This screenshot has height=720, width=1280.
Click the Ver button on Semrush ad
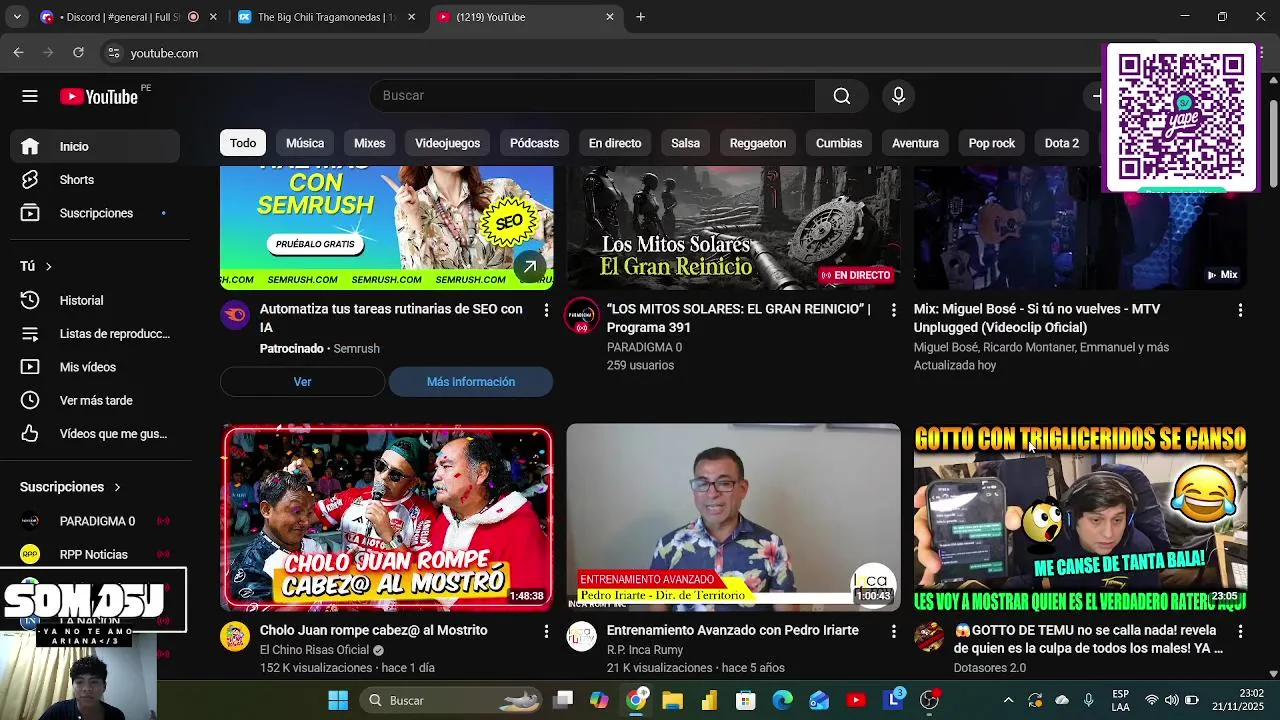(302, 382)
